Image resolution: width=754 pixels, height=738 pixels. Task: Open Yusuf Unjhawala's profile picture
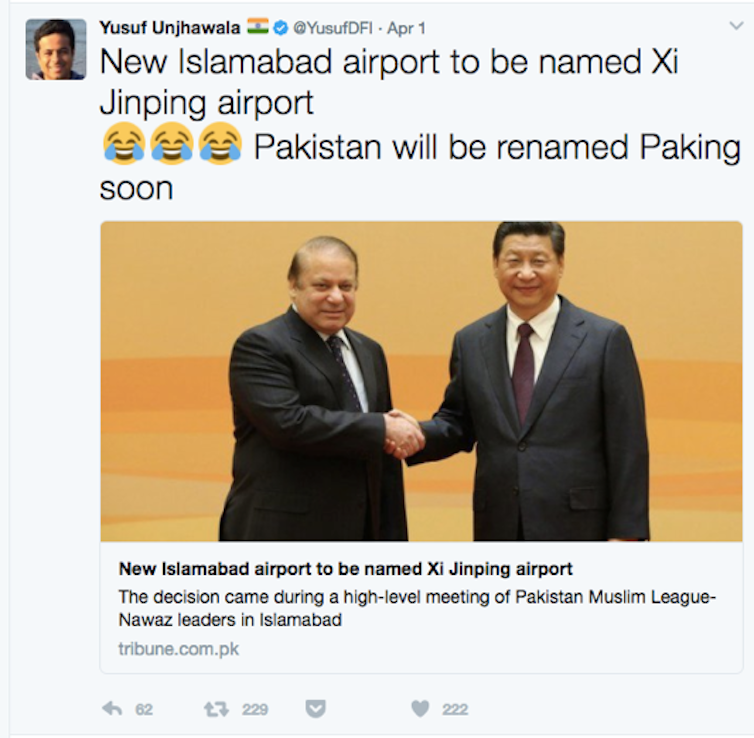point(56,49)
